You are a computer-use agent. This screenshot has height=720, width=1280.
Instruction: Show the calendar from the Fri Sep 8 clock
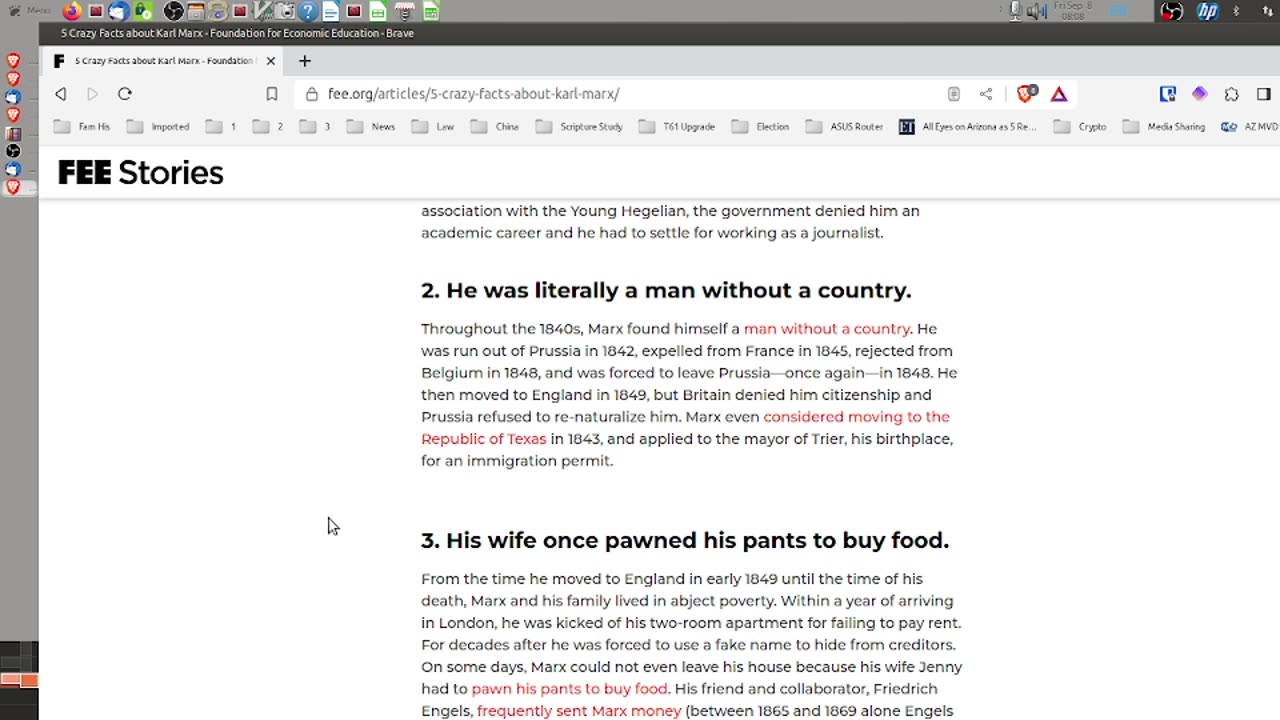click(1073, 11)
